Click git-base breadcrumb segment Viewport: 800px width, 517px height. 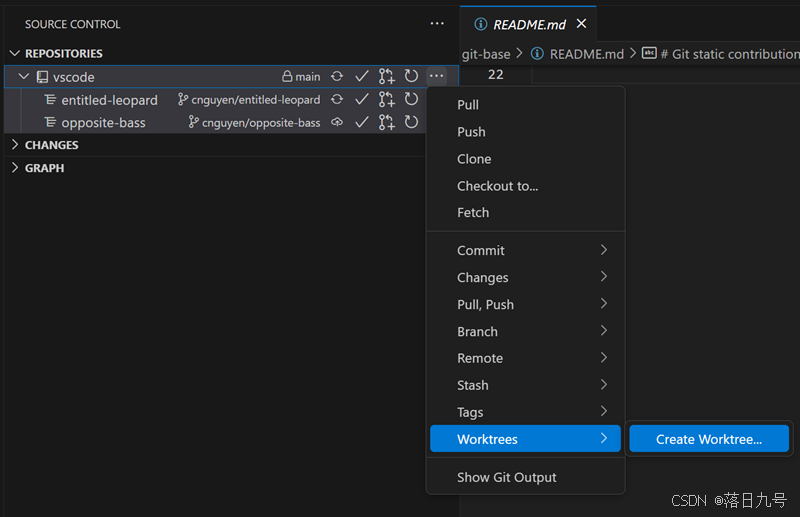486,54
